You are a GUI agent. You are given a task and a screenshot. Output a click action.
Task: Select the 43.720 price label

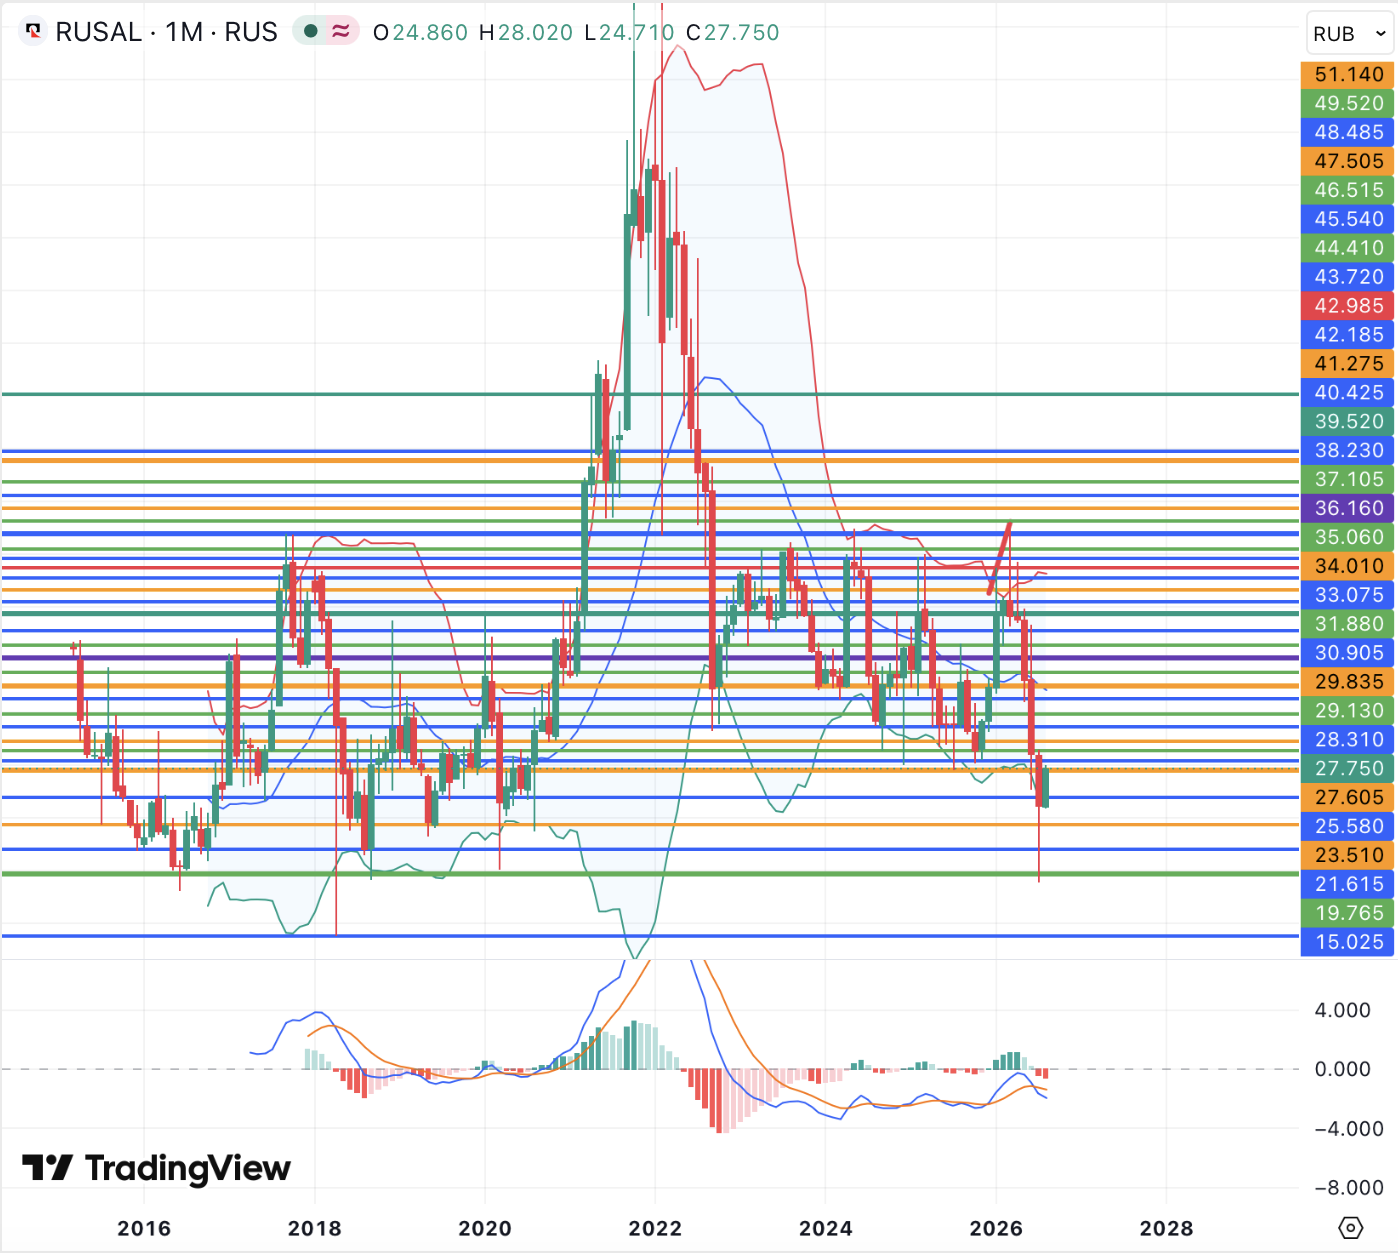pos(1347,278)
